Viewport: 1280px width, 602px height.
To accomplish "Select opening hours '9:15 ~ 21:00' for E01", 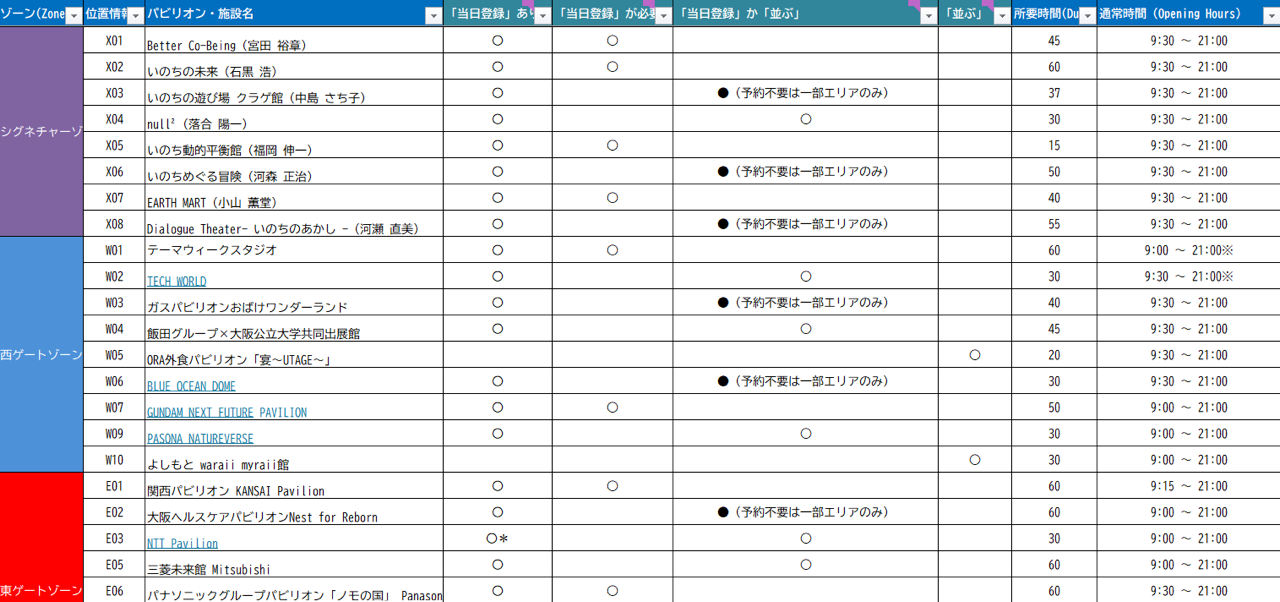I will pyautogui.click(x=1188, y=486).
